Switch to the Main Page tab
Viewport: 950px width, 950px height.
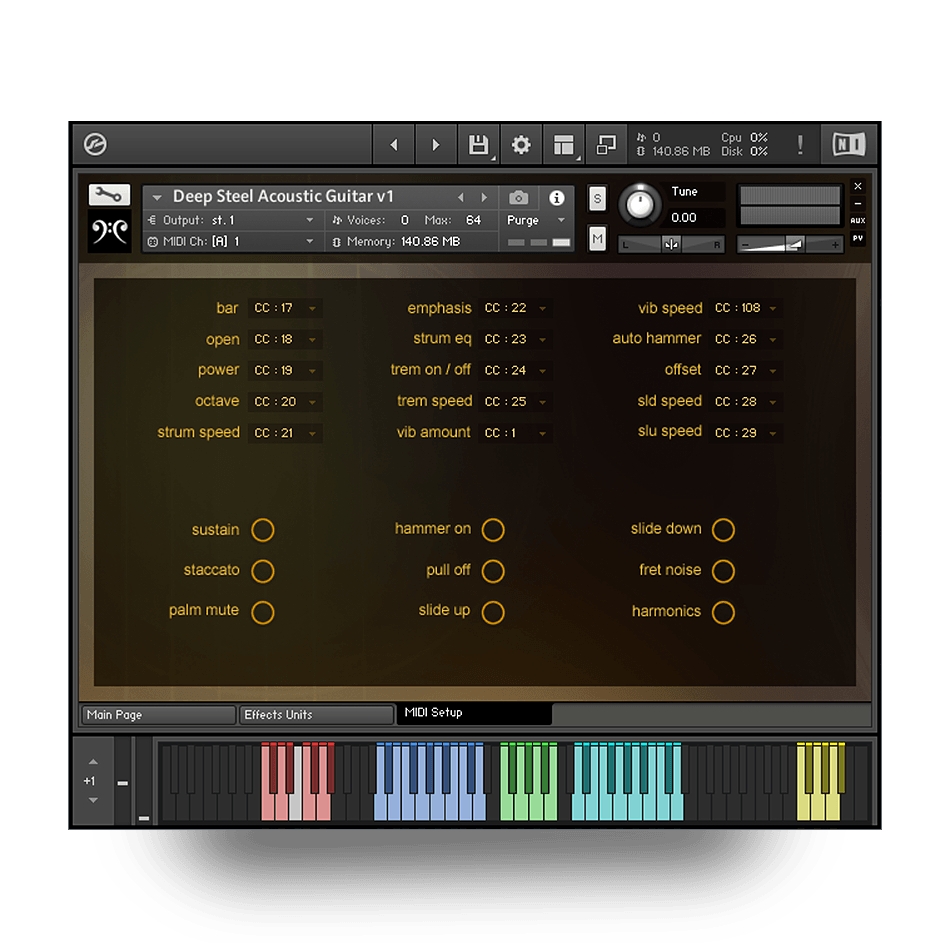[x=158, y=715]
